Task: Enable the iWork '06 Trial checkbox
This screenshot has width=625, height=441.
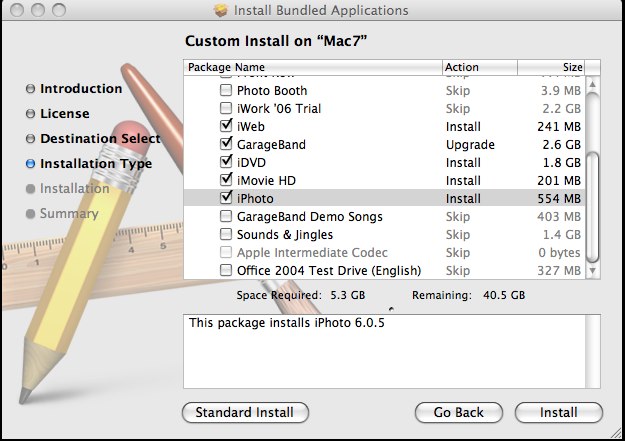Action: pyautogui.click(x=226, y=108)
